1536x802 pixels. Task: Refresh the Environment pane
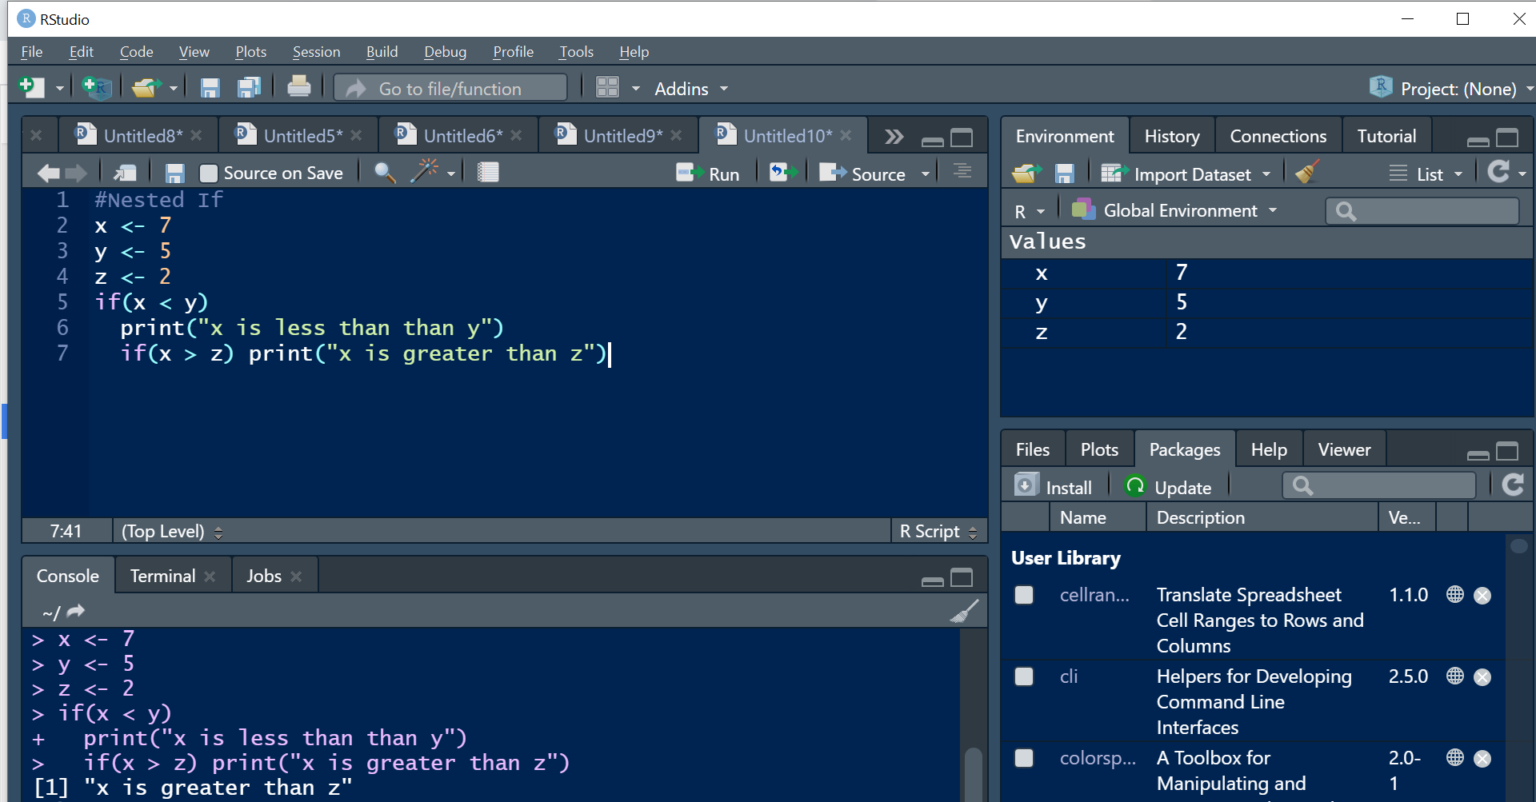(1498, 172)
